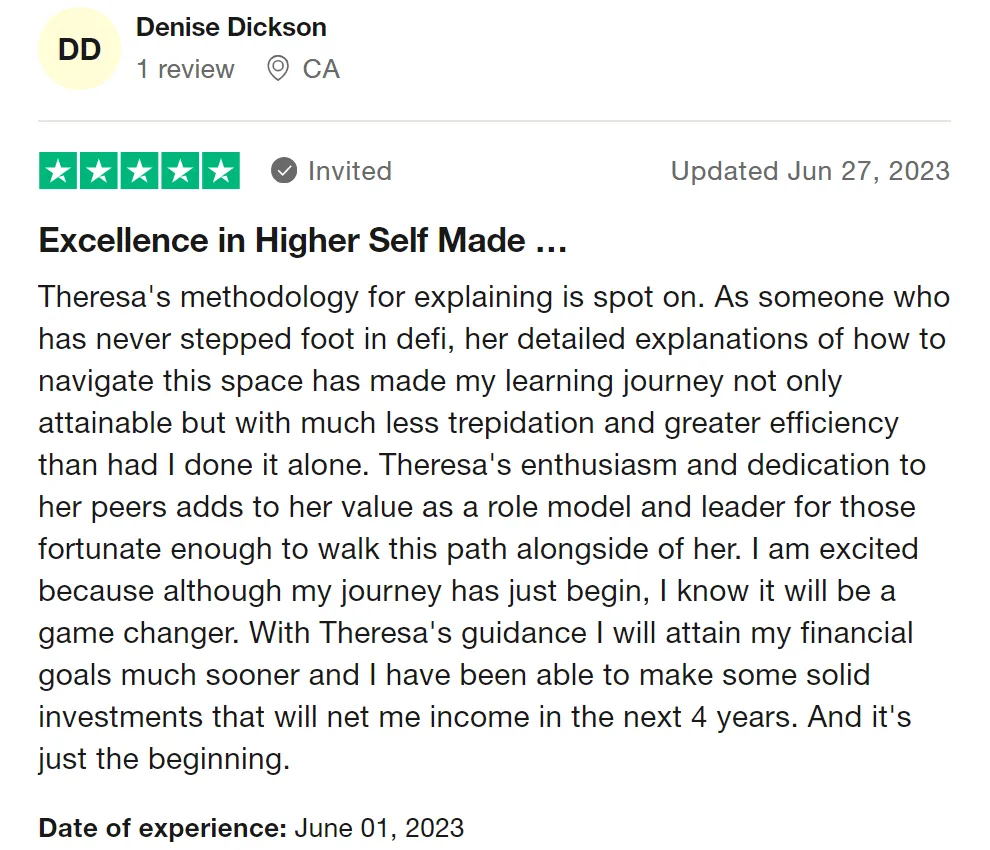Open the review title Excellence in Higher Self Made
This screenshot has height=850, width=990.
point(302,241)
